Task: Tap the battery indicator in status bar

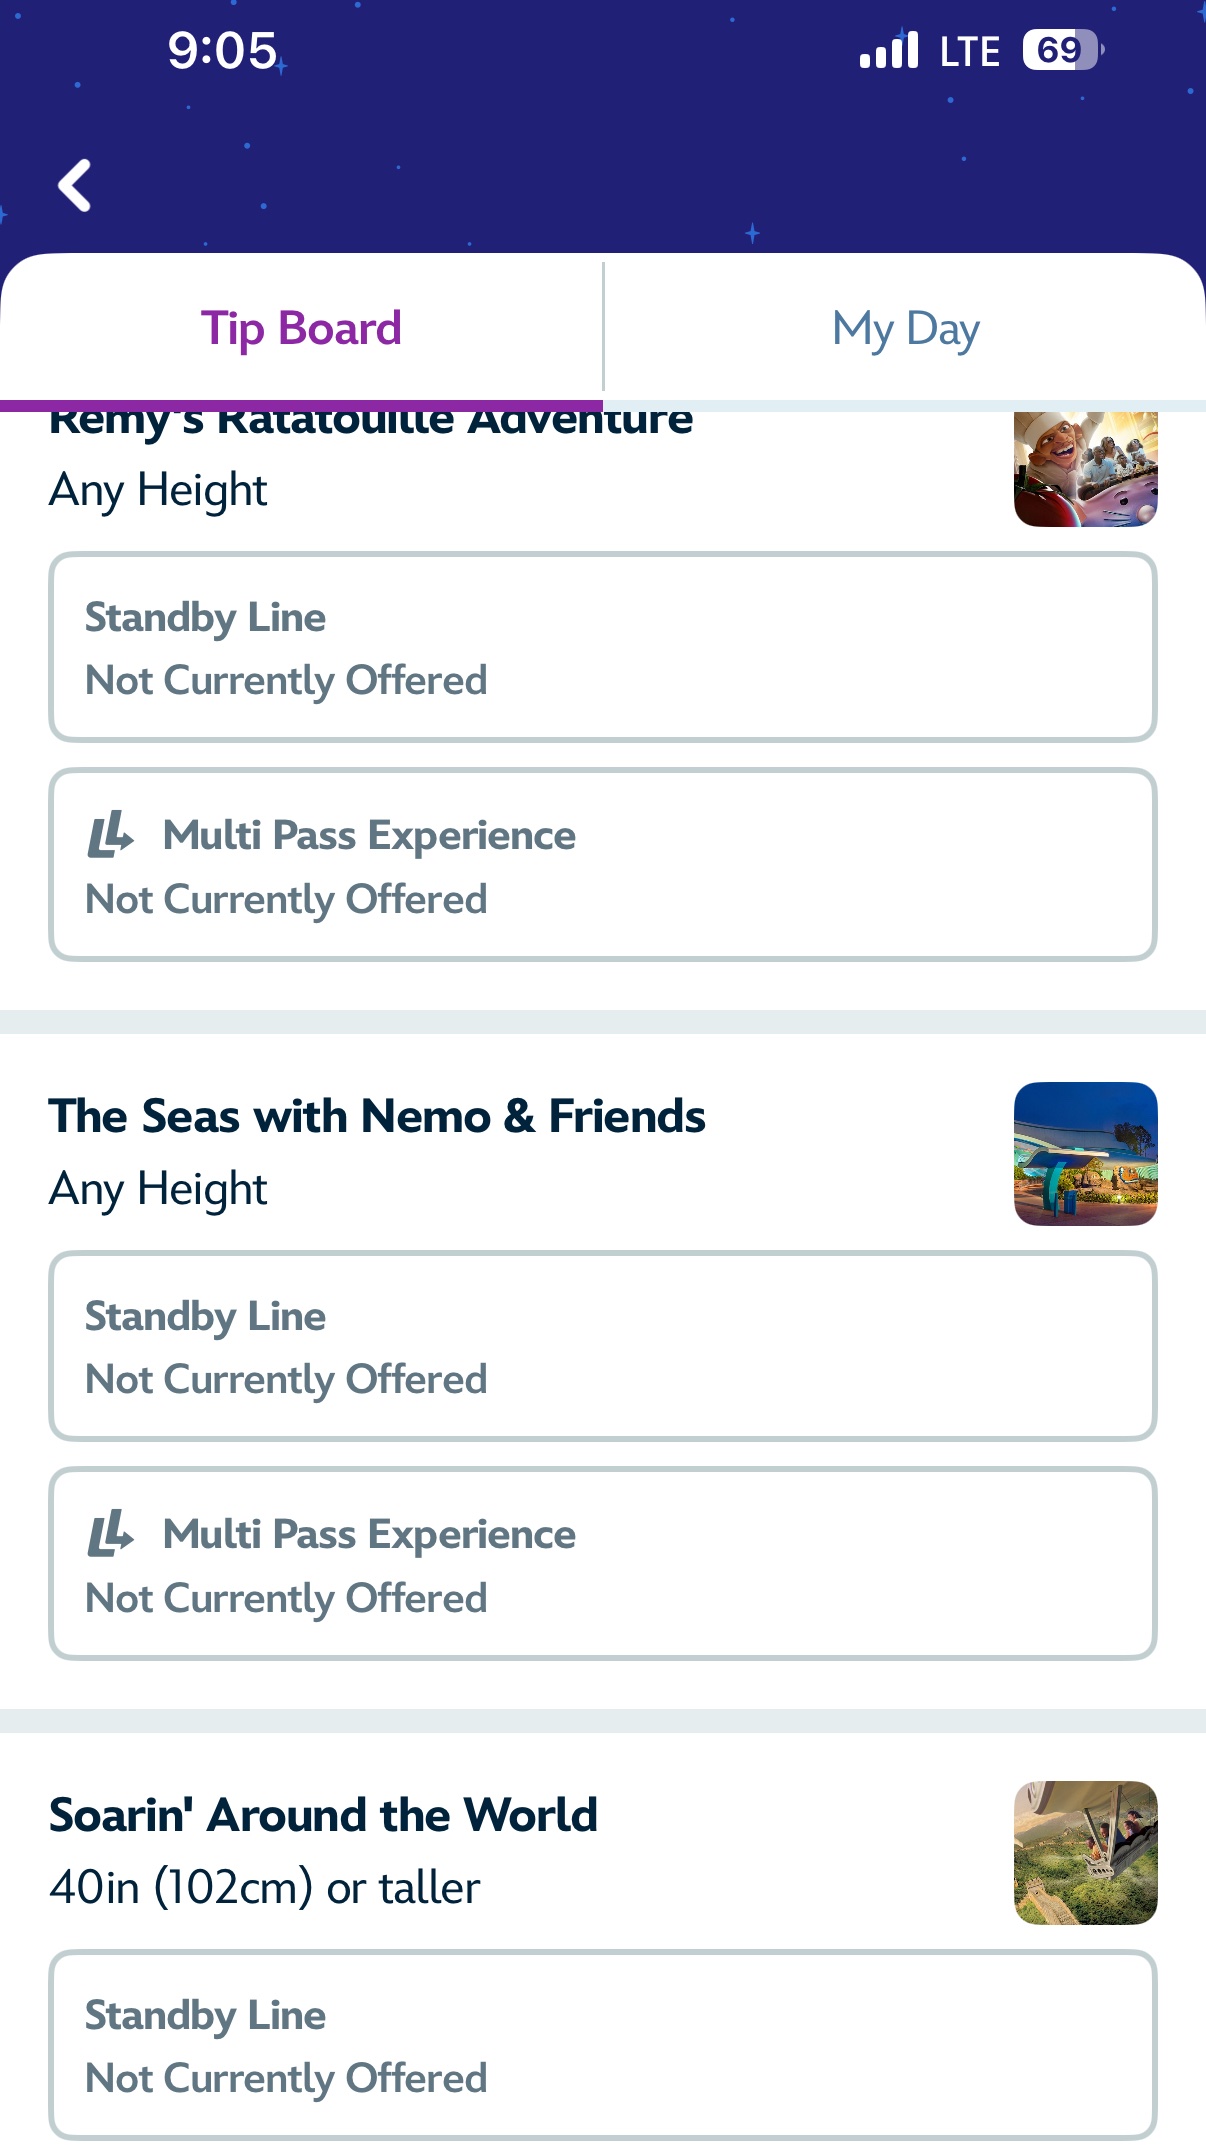Action: (1062, 50)
